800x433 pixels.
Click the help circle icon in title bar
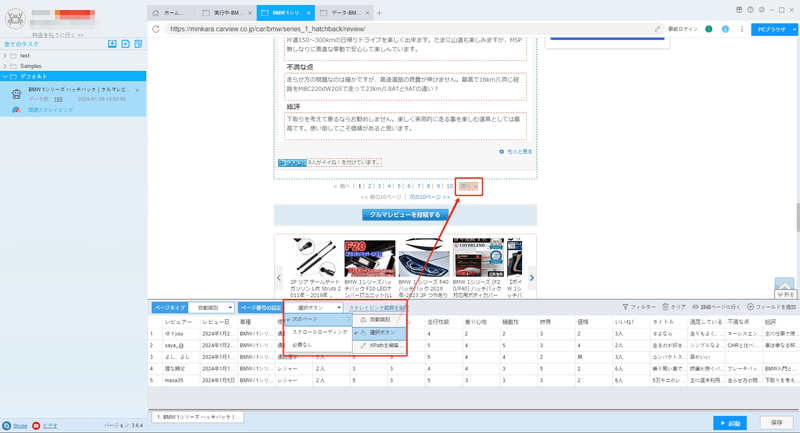pos(750,10)
